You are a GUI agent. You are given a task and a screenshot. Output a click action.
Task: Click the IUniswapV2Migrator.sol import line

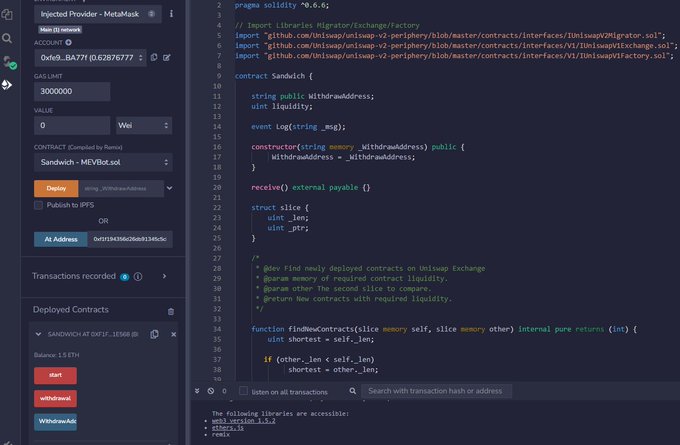(450, 36)
